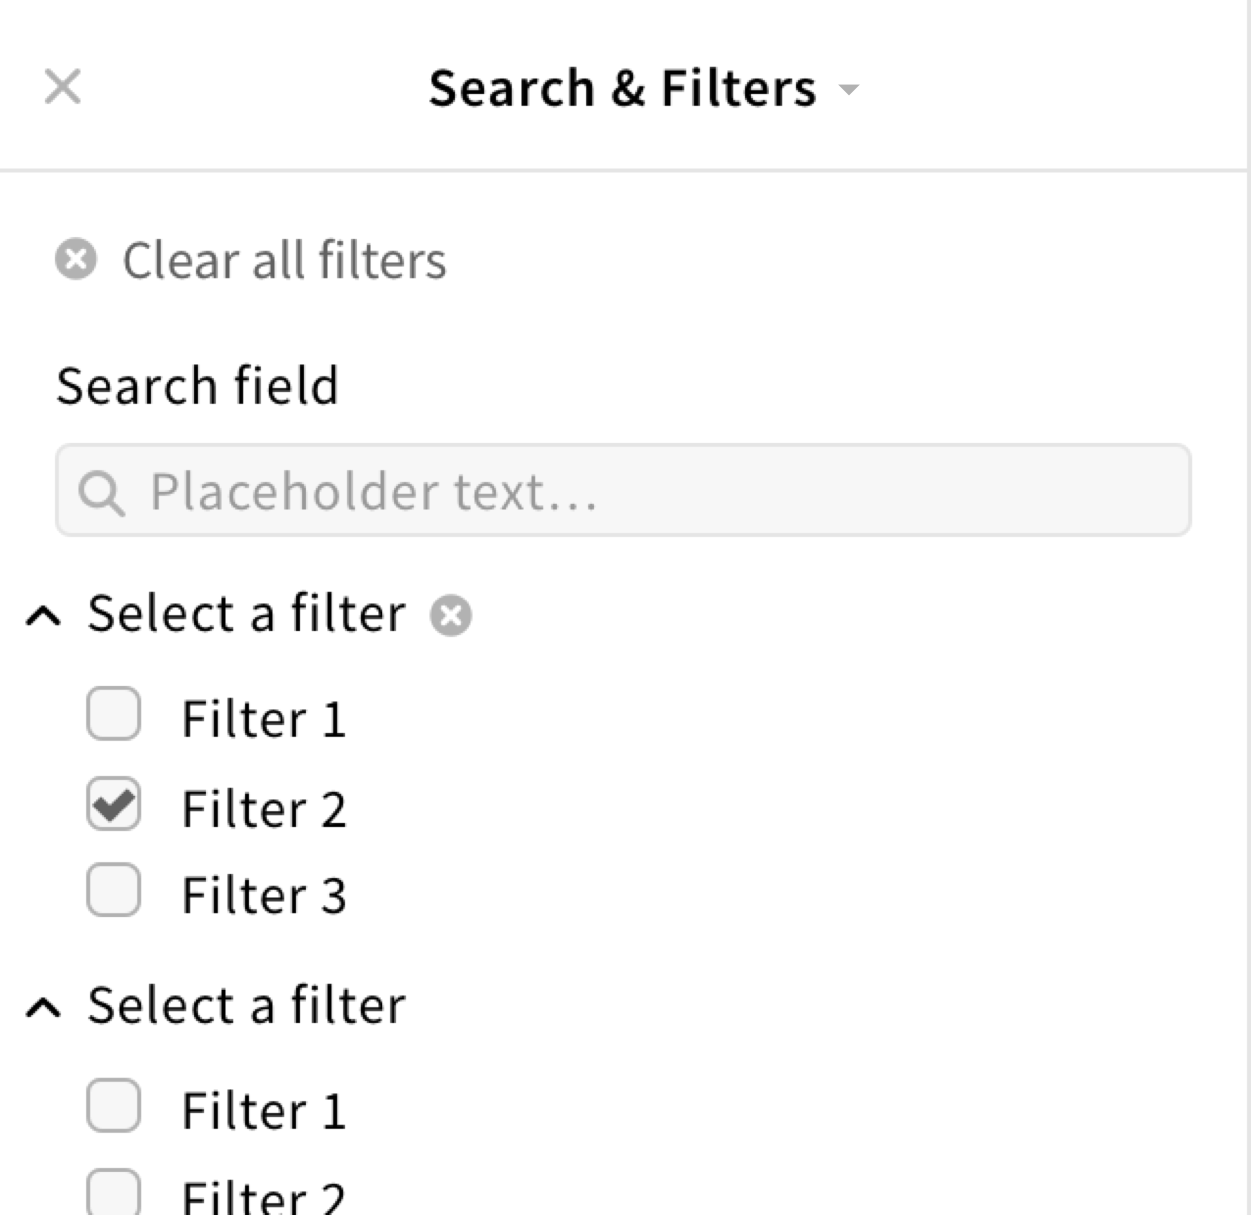Open the dropdown arrow beside Search & Filters
Image resolution: width=1251 pixels, height=1215 pixels.
[849, 90]
